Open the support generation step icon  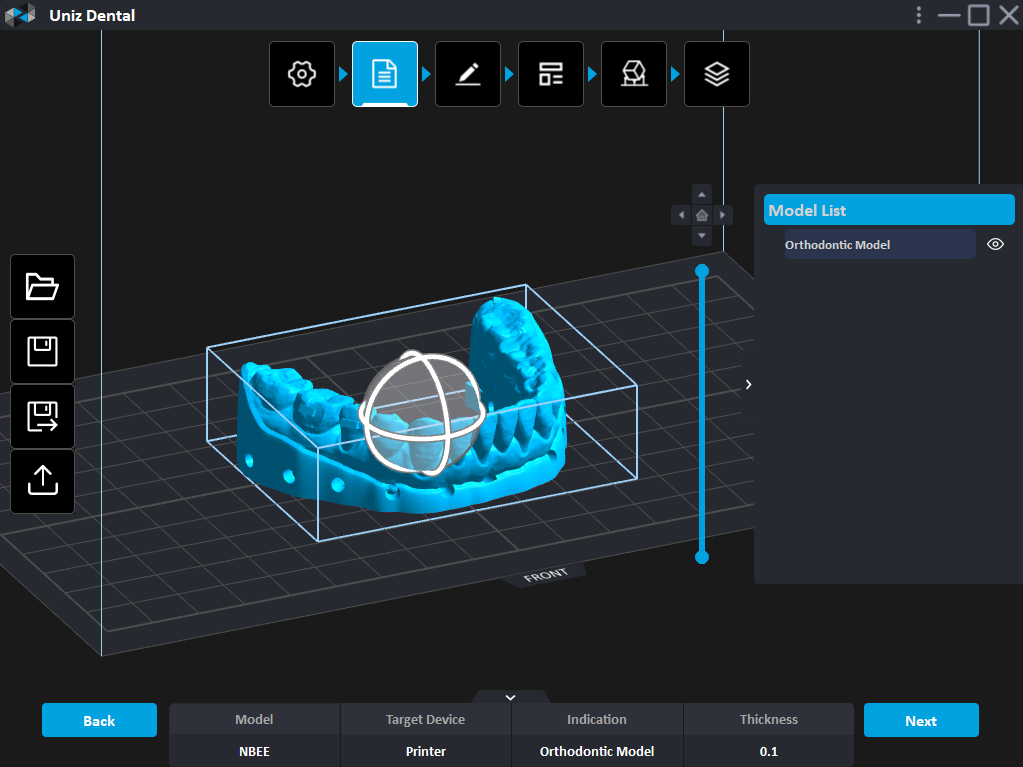click(x=634, y=74)
